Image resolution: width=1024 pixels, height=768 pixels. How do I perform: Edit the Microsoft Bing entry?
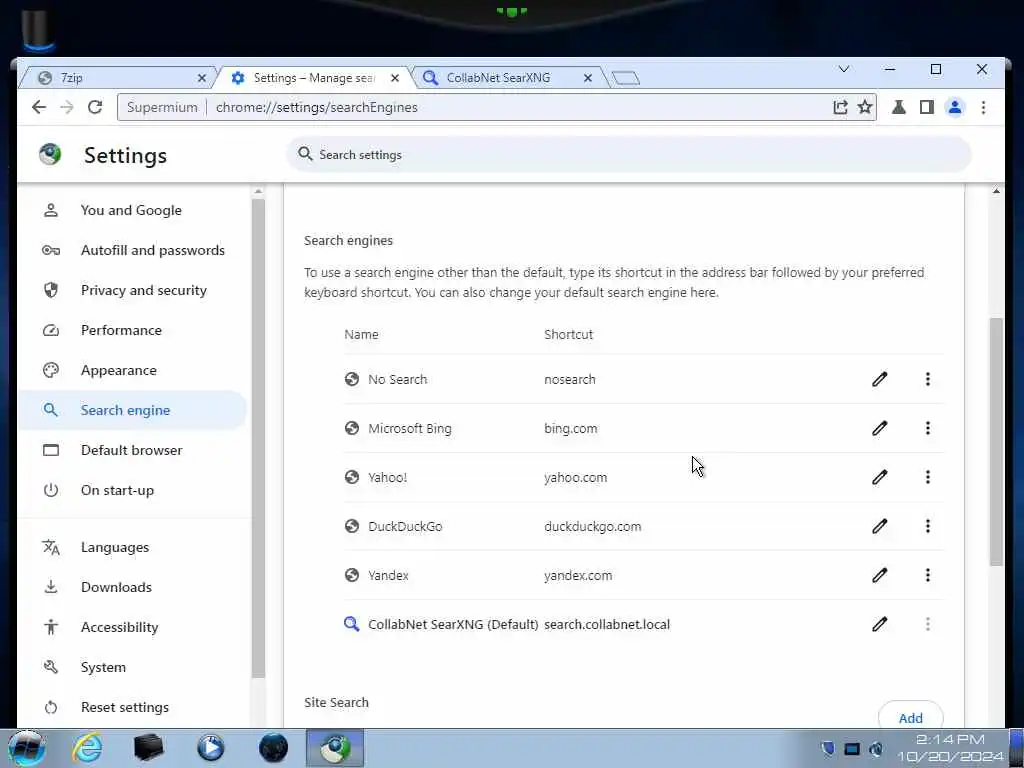click(879, 428)
